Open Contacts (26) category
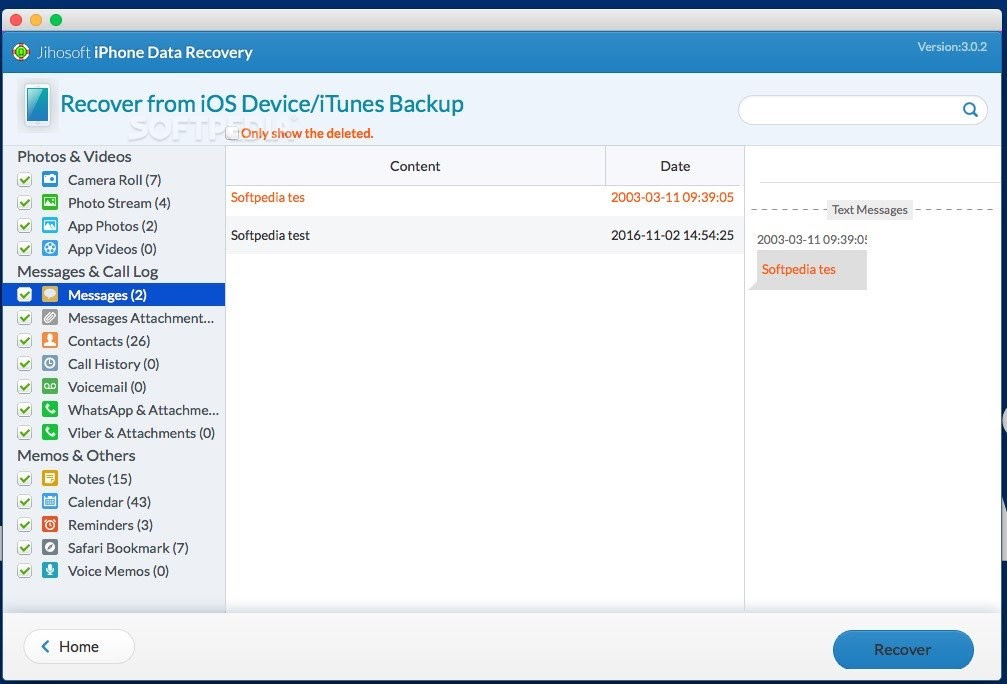The image size is (1007, 684). [x=109, y=341]
